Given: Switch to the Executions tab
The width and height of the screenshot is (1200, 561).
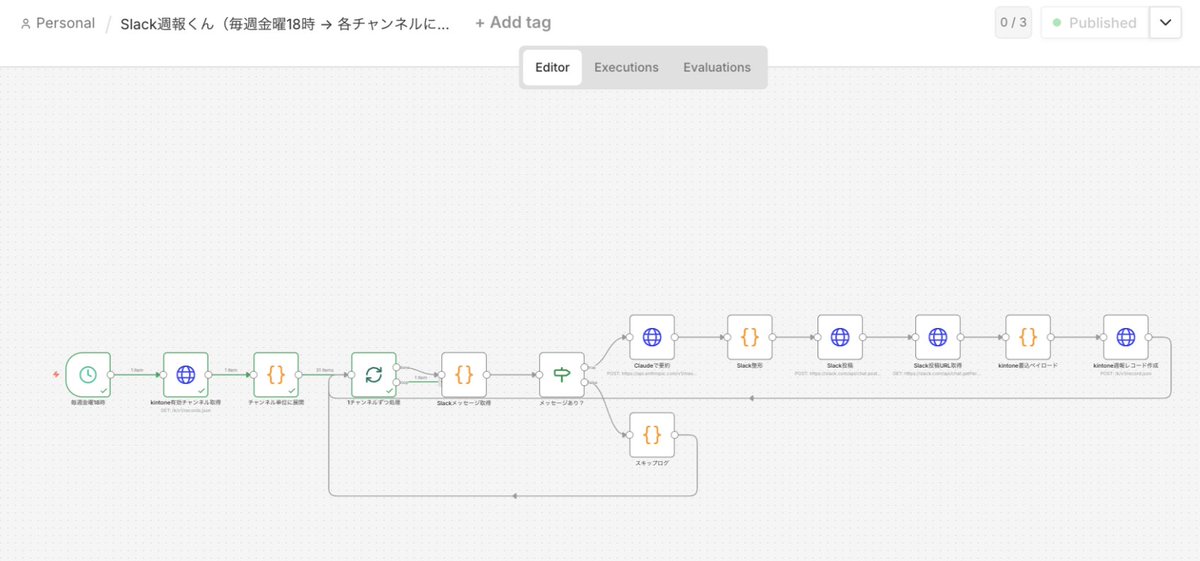Looking at the screenshot, I should pyautogui.click(x=626, y=67).
